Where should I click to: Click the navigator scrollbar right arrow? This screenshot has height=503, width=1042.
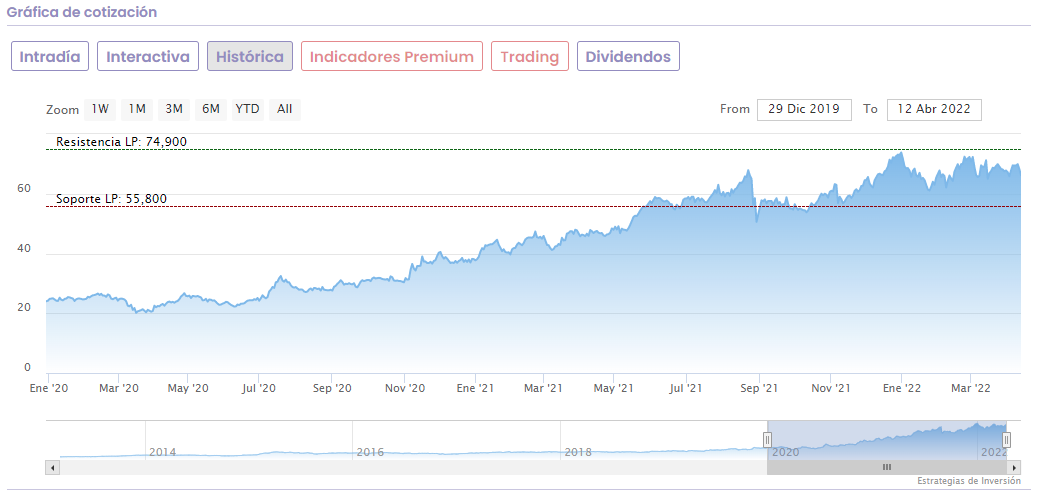coord(1014,467)
